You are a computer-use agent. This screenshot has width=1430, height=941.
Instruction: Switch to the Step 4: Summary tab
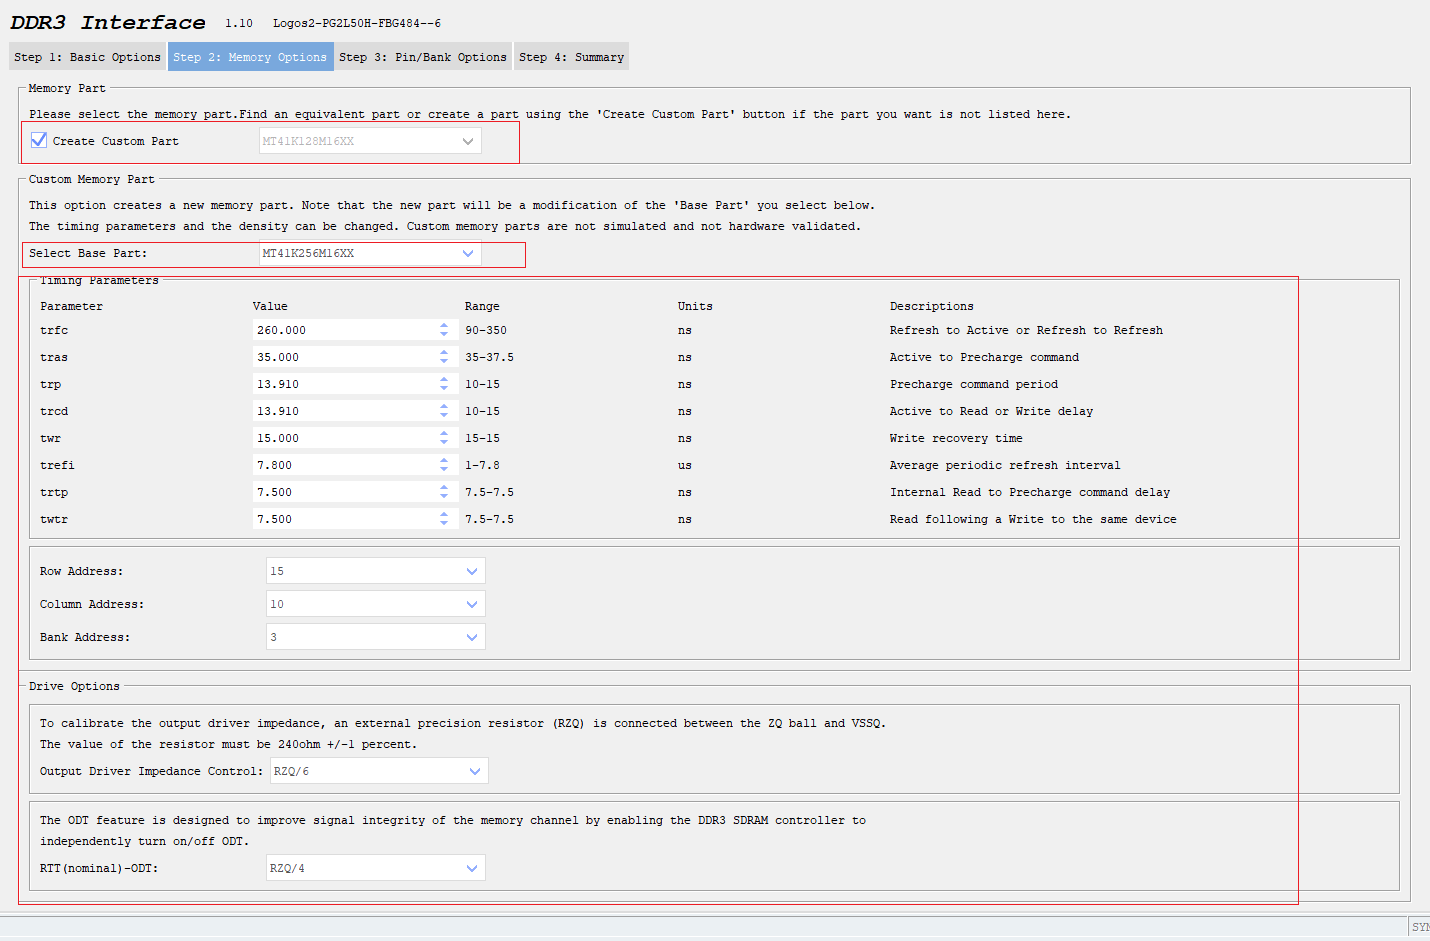571,56
